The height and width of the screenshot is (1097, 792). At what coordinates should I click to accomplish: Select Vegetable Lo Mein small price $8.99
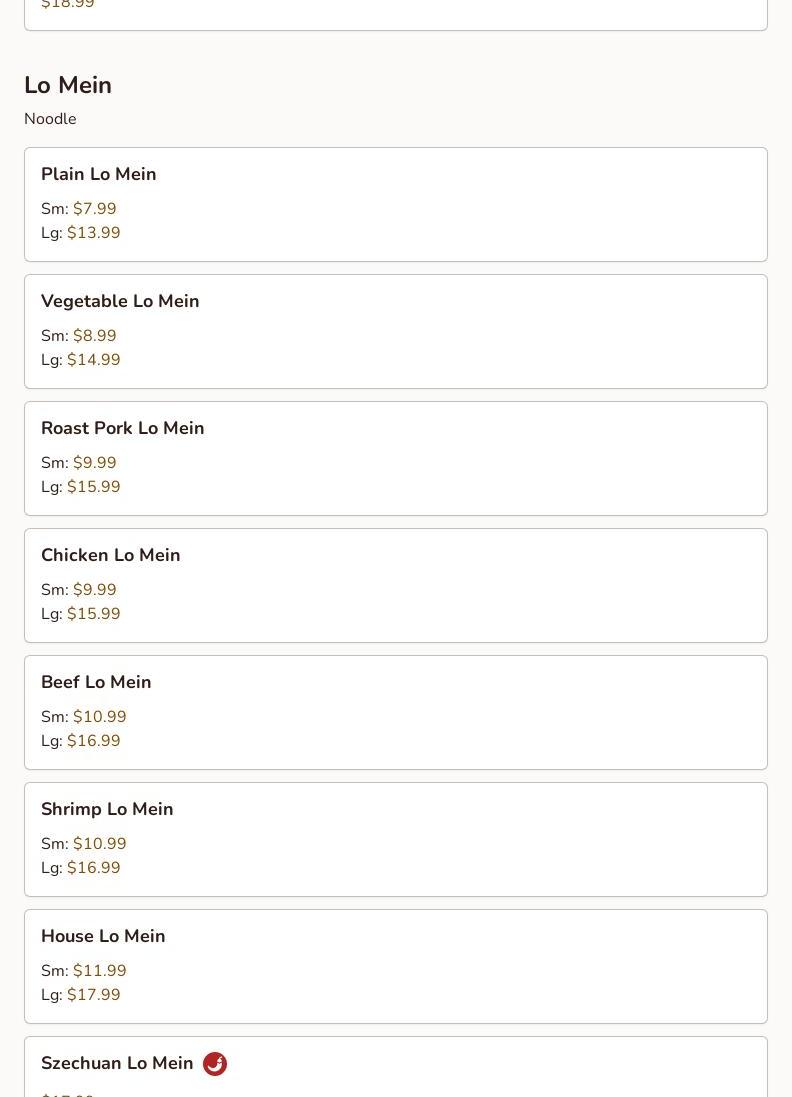point(94,336)
